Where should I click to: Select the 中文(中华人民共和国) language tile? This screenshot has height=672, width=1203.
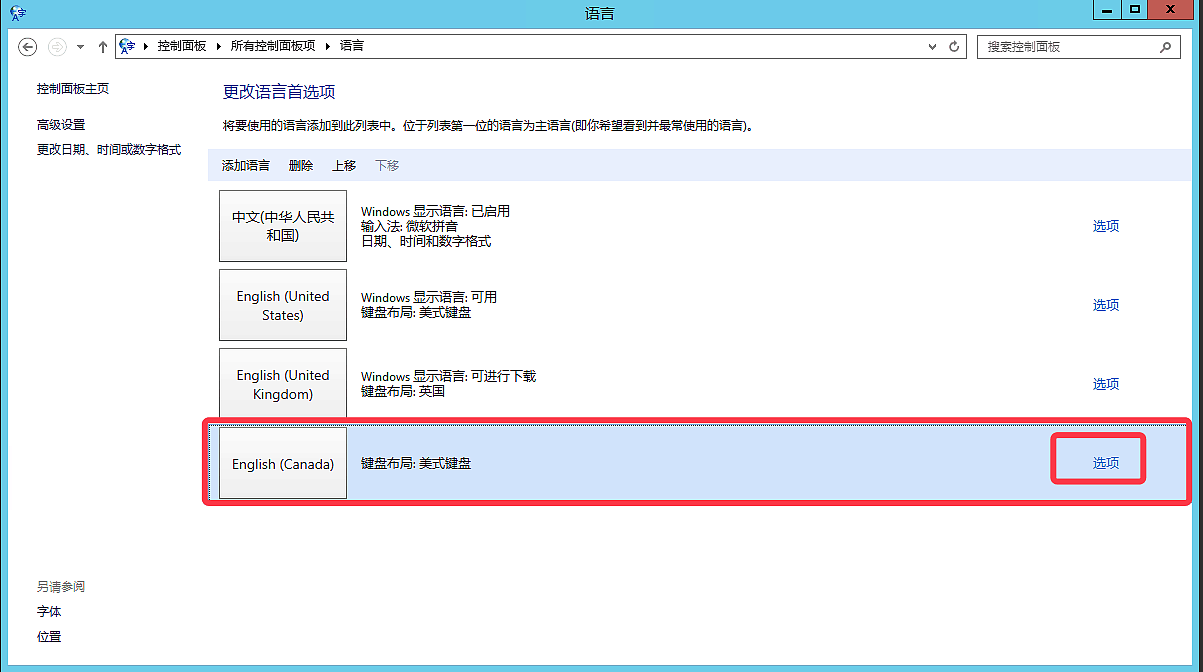pos(283,226)
